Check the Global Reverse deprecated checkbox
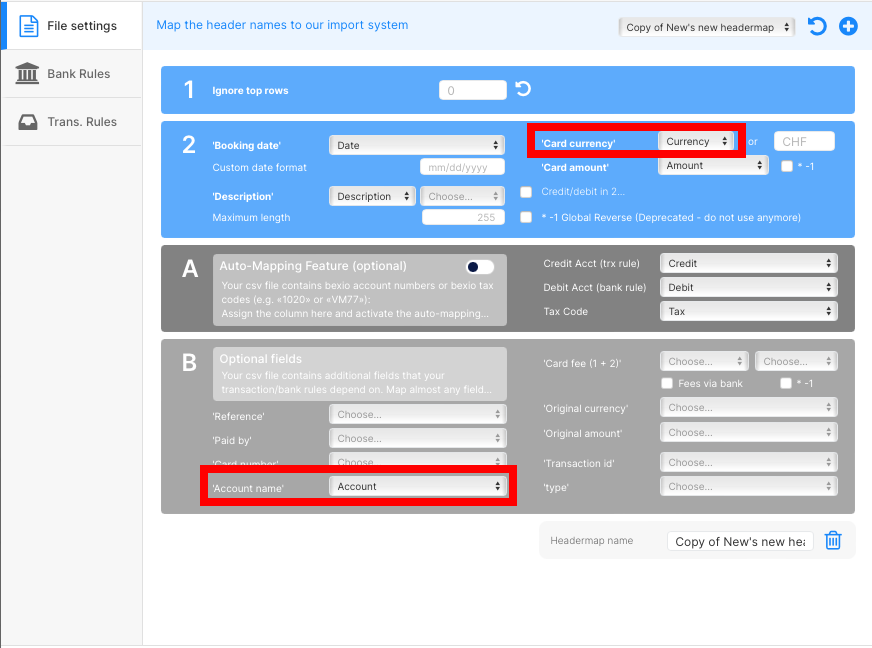The height and width of the screenshot is (648, 872). [526, 217]
